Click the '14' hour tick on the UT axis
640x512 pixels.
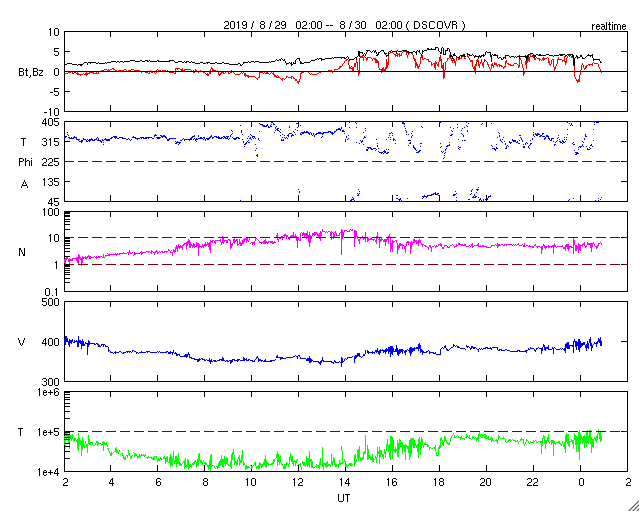(x=345, y=483)
